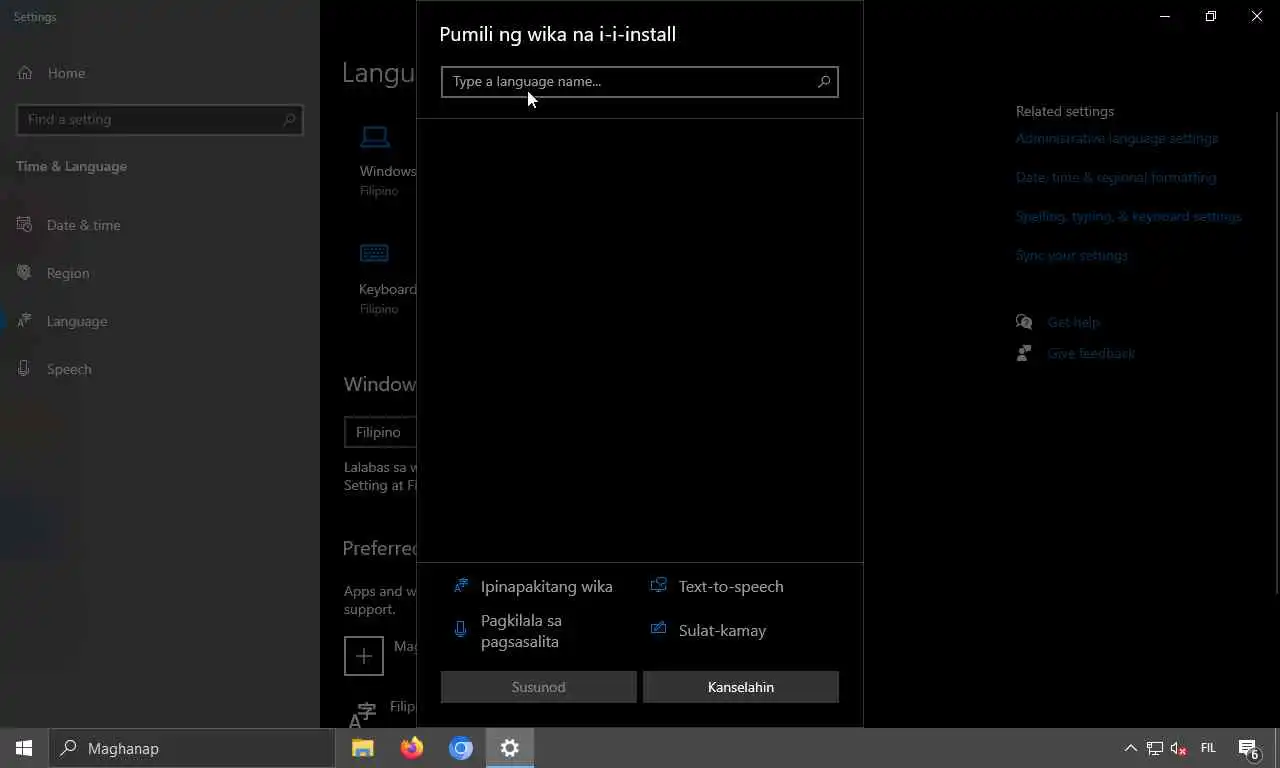Viewport: 1280px width, 768px height.
Task: Click the Pumili ng wika dialog title
Action: point(558,34)
